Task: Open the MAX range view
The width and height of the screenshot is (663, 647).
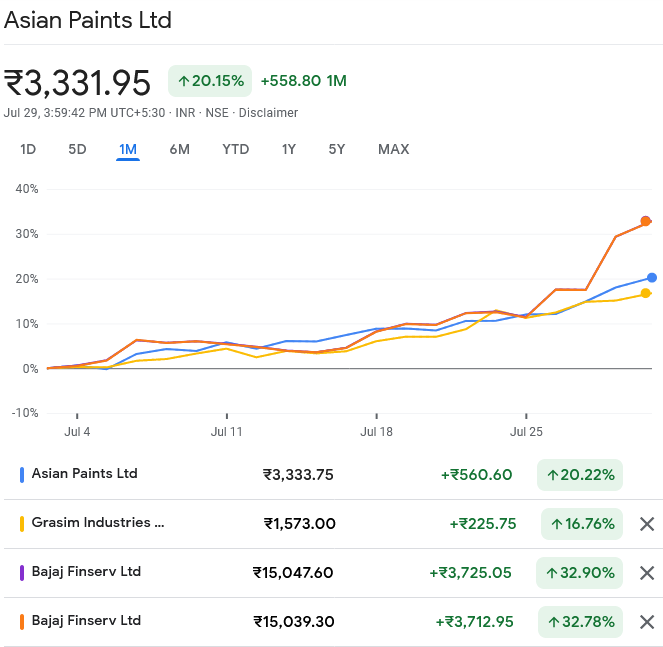Action: pos(393,149)
